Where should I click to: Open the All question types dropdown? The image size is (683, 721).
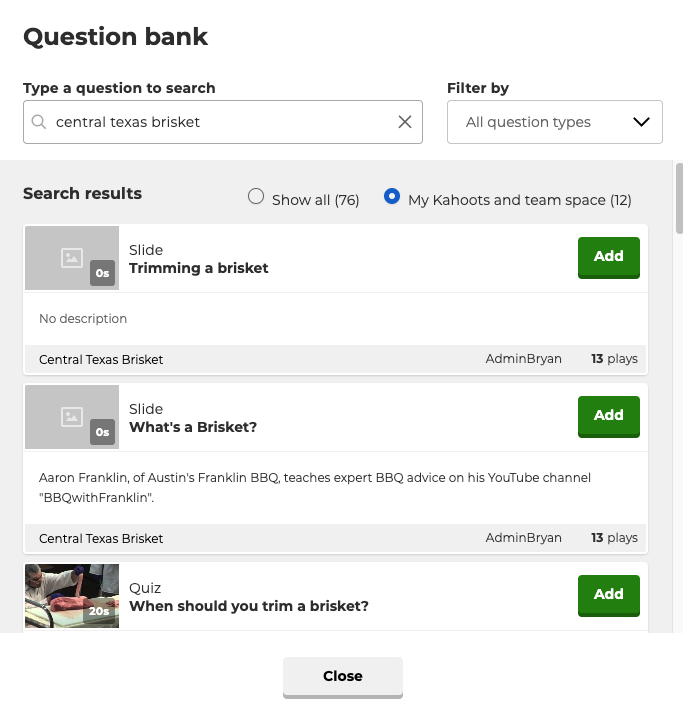click(x=555, y=122)
